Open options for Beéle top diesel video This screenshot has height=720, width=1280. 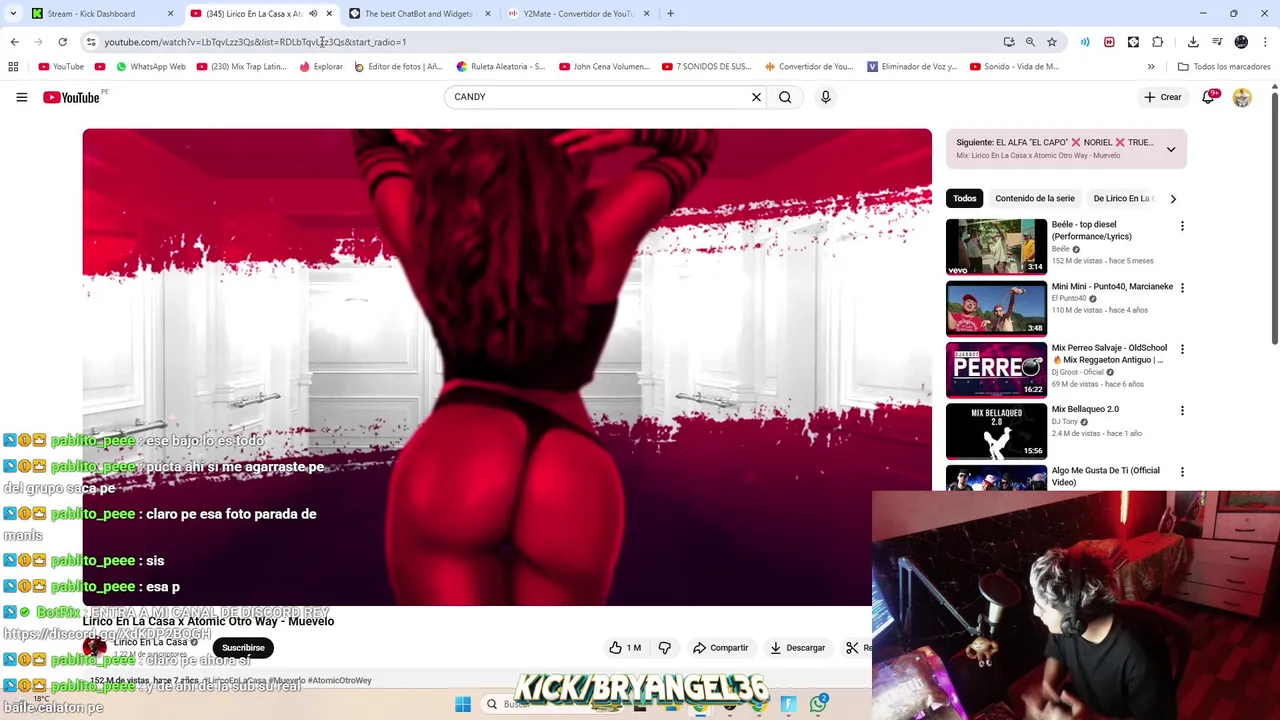[x=1182, y=226]
